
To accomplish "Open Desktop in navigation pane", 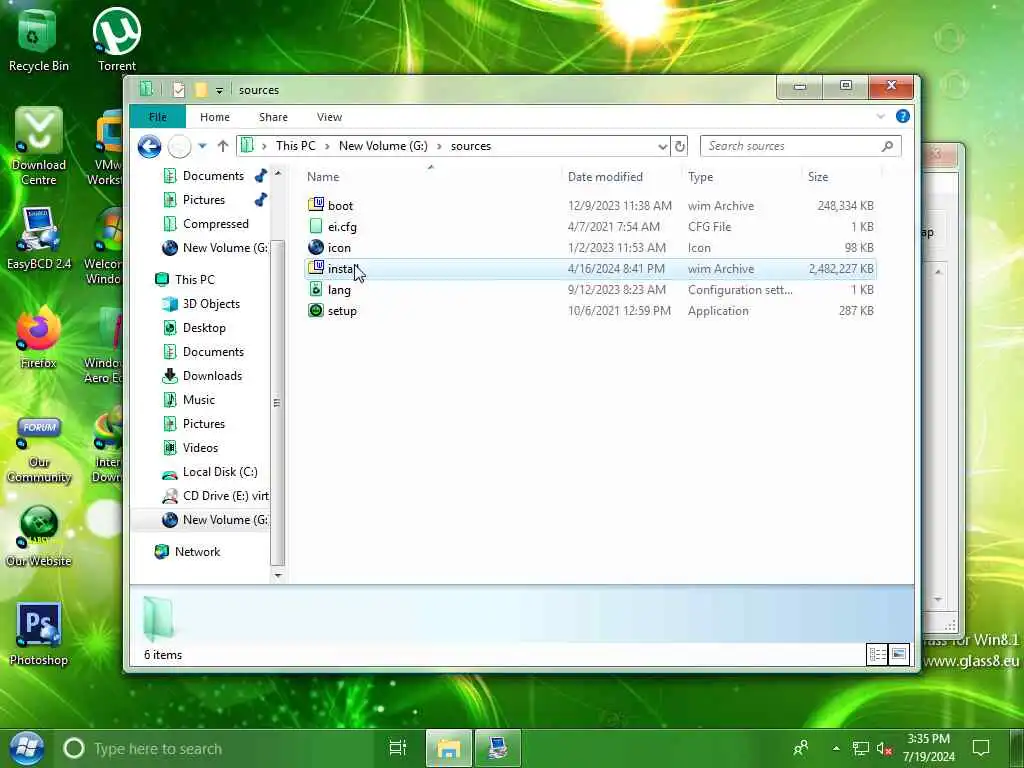I will point(204,328).
